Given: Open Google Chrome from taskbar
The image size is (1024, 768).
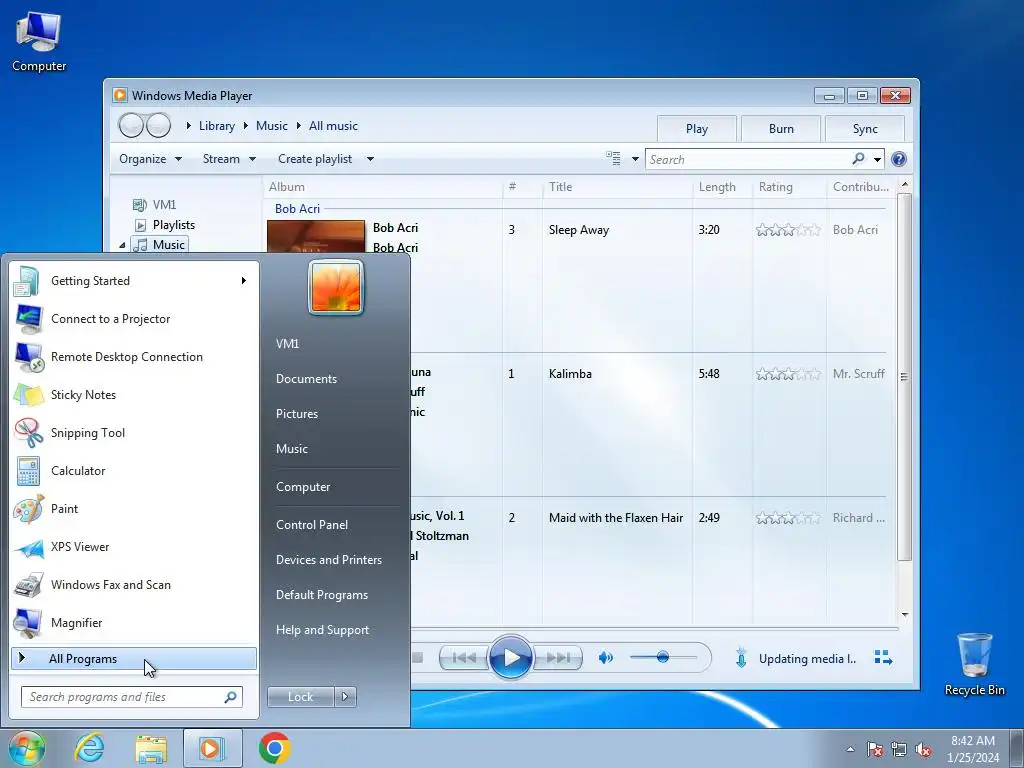Looking at the screenshot, I should coord(274,748).
